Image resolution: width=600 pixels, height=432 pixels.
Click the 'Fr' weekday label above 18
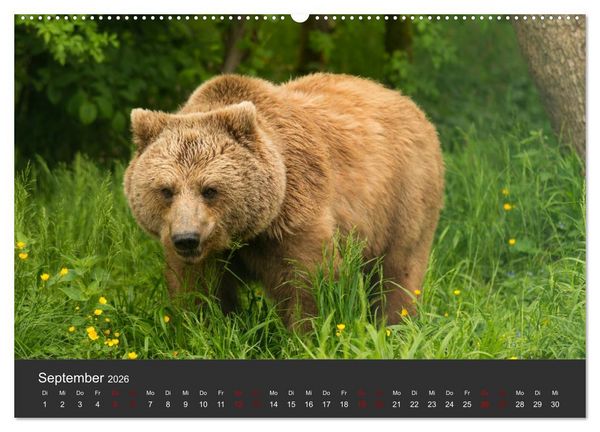click(344, 393)
